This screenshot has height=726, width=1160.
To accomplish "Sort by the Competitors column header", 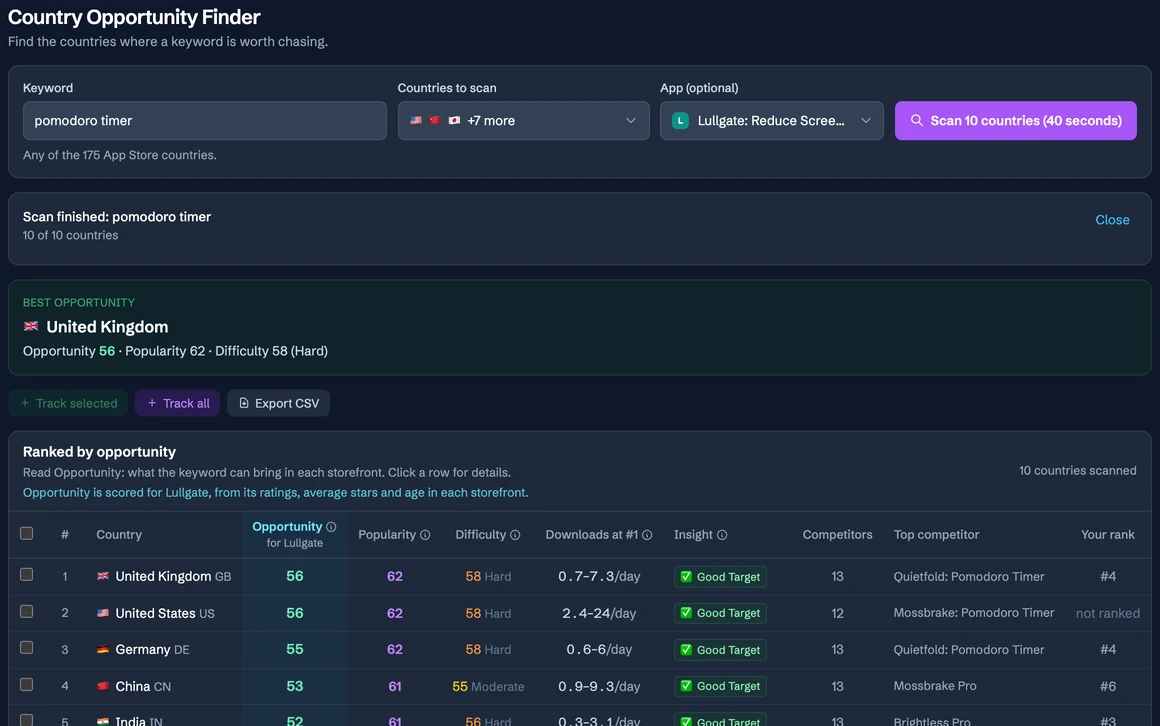I will pos(837,535).
